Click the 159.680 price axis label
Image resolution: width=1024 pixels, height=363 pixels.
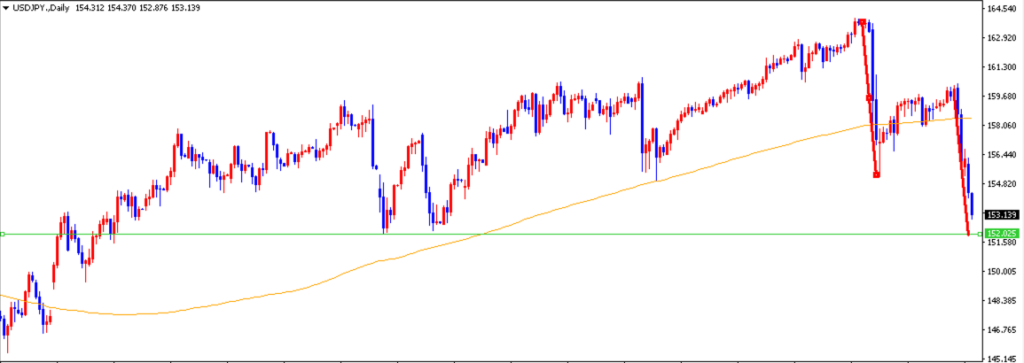coord(1003,97)
